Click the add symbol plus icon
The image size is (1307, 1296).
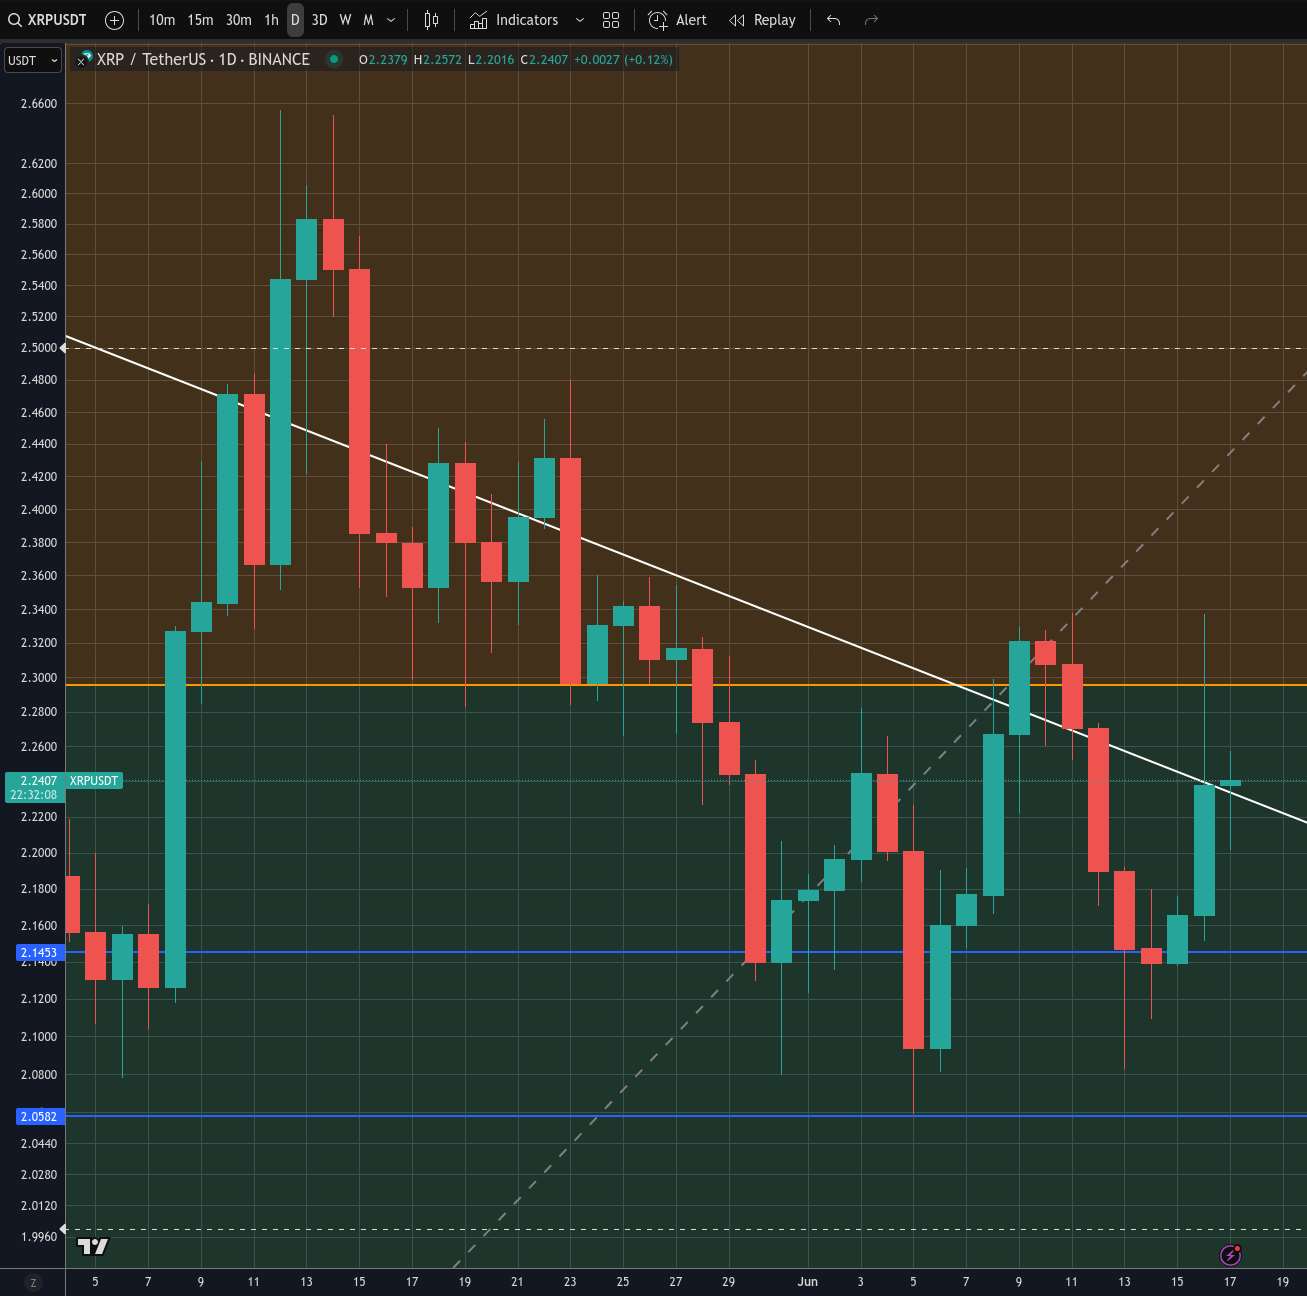pyautogui.click(x=115, y=20)
